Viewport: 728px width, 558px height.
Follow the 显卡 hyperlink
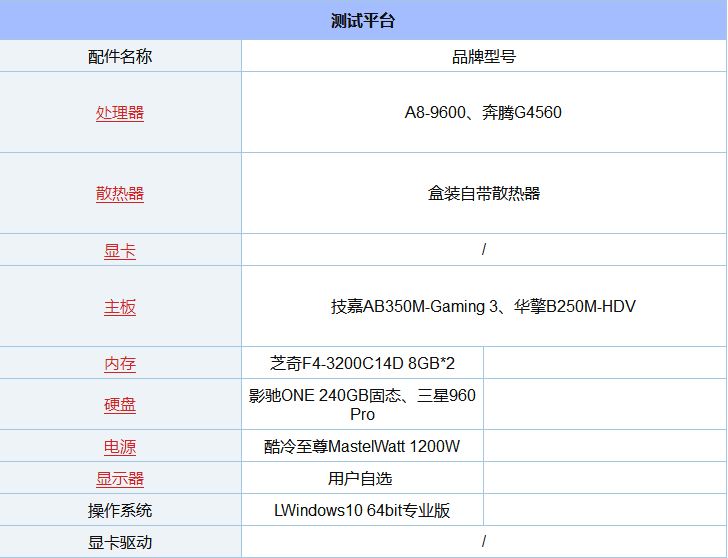(120, 251)
